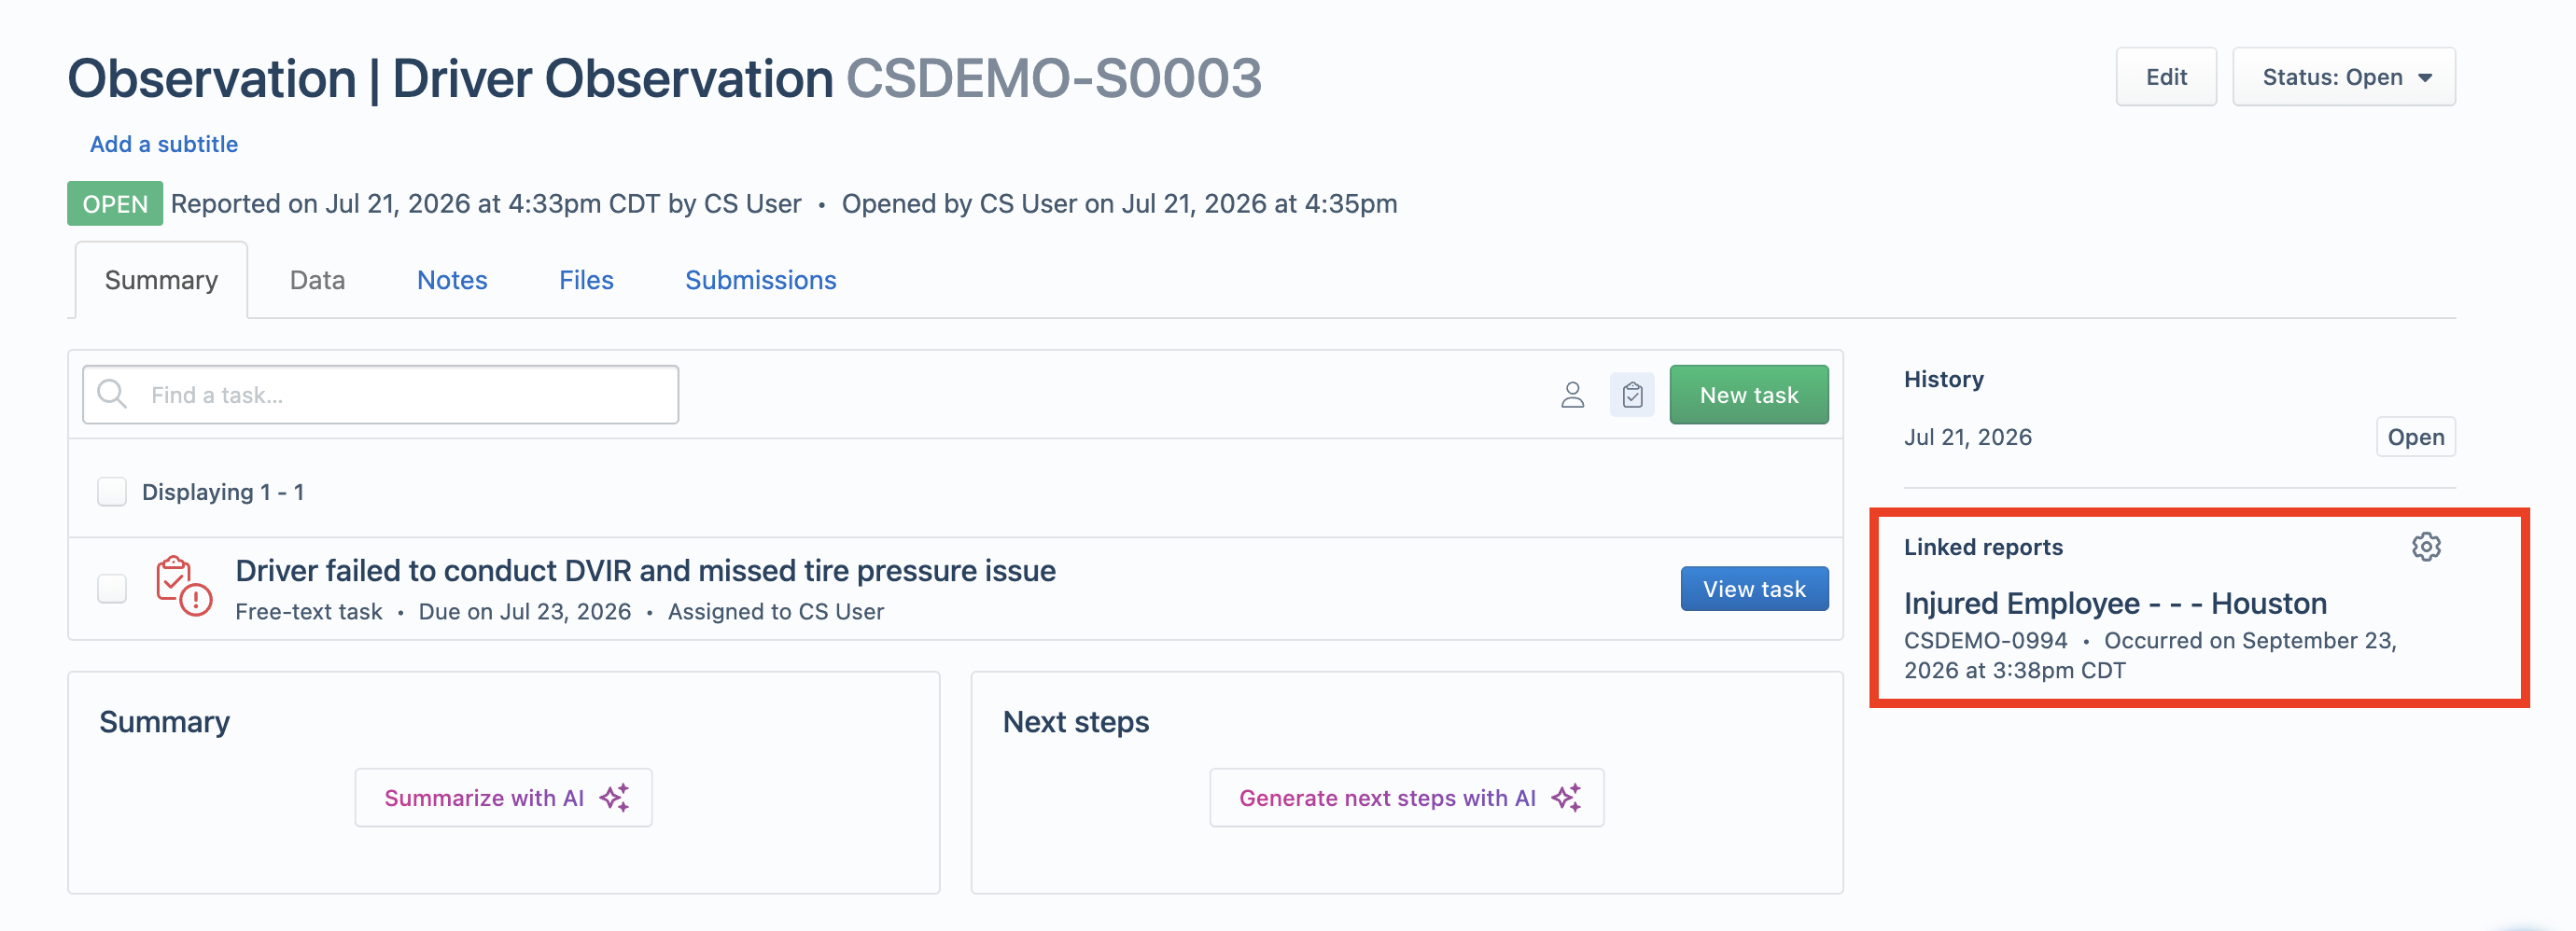Focus the Find a task search field
The image size is (2576, 931).
point(381,395)
